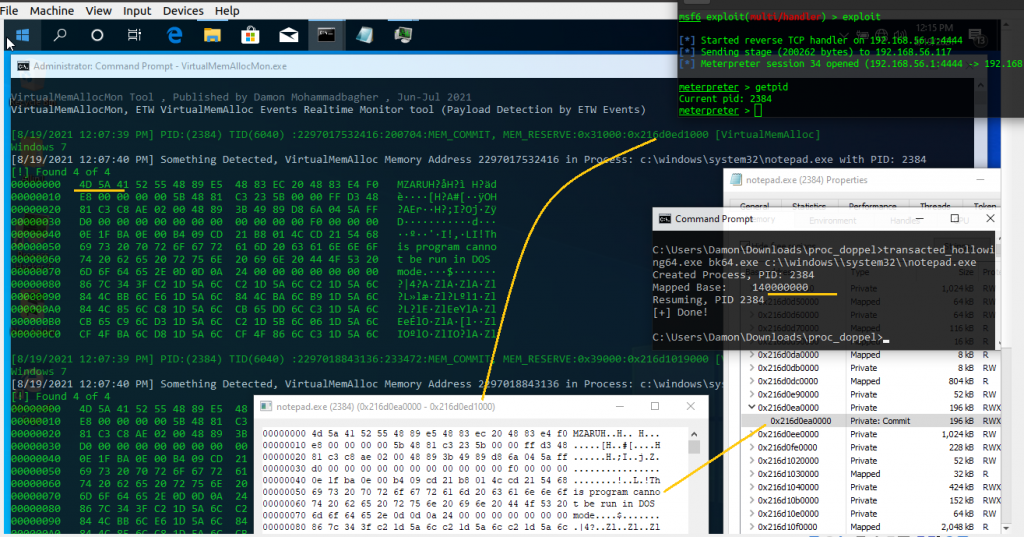Select 0x216d1040000 Private 424 kB row
1024x537 pixels.
(x=871, y=487)
